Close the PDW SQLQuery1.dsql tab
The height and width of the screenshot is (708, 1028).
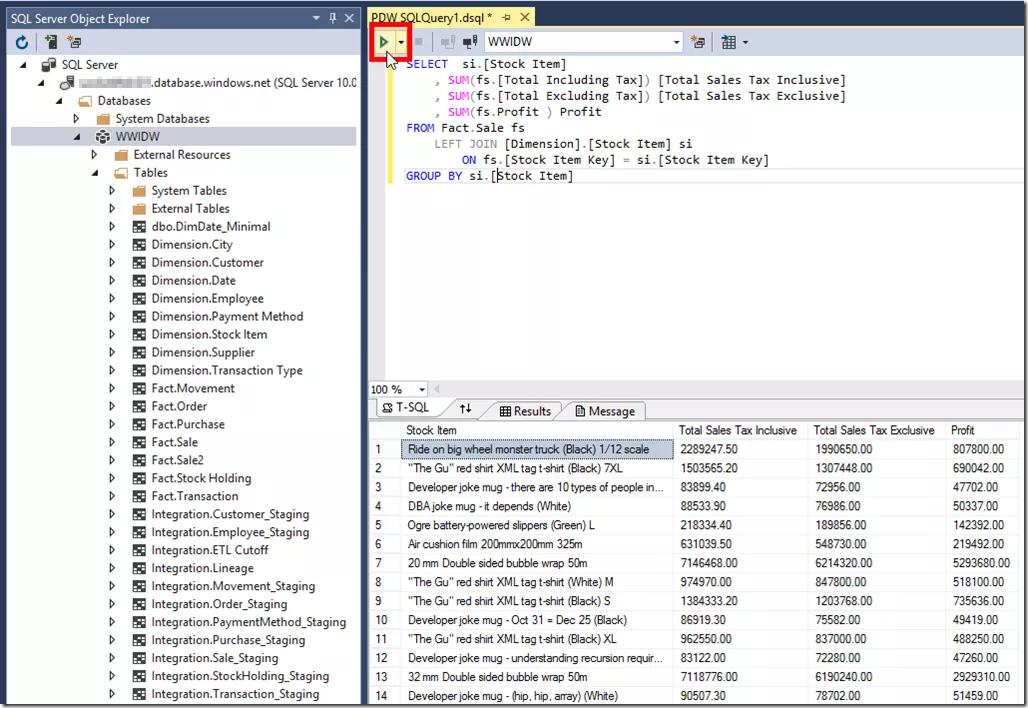coord(524,18)
